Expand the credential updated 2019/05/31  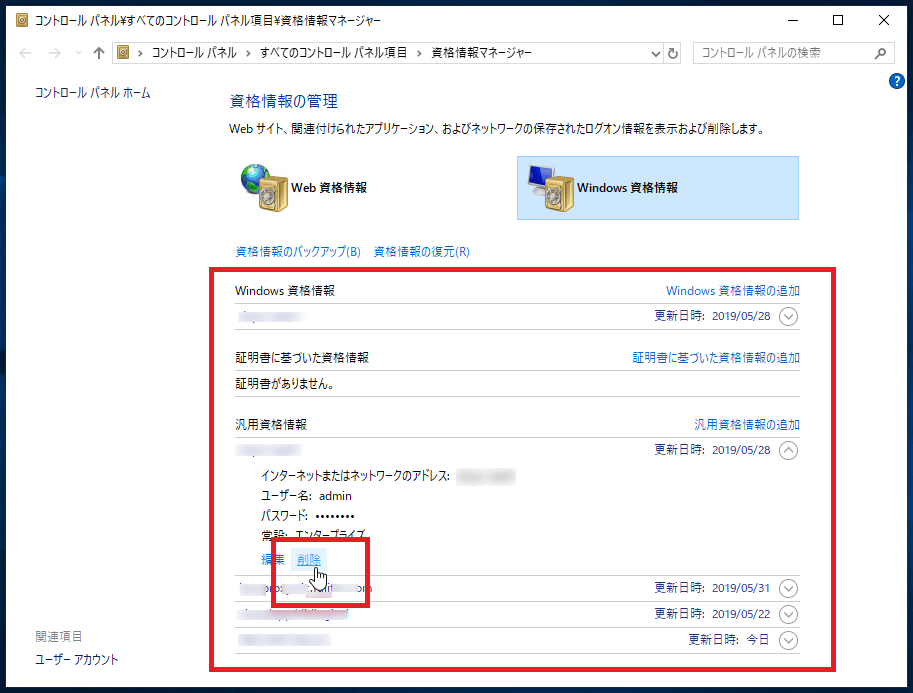[x=788, y=588]
